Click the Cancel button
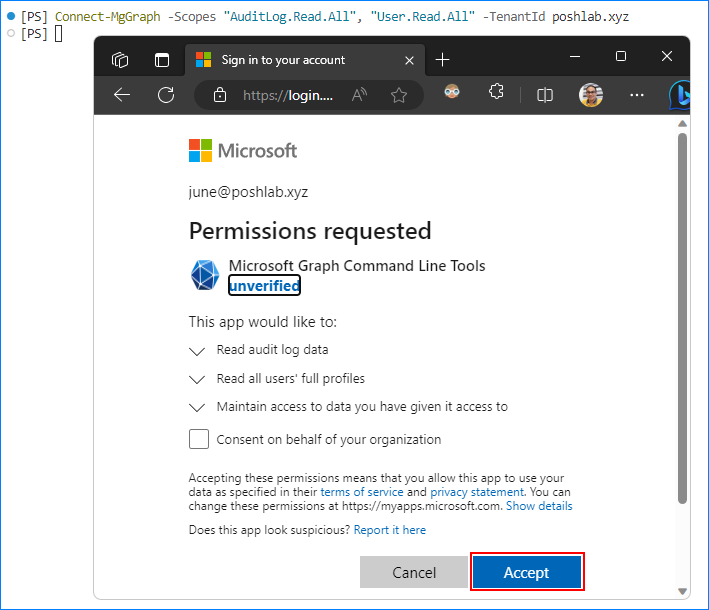 pos(414,572)
